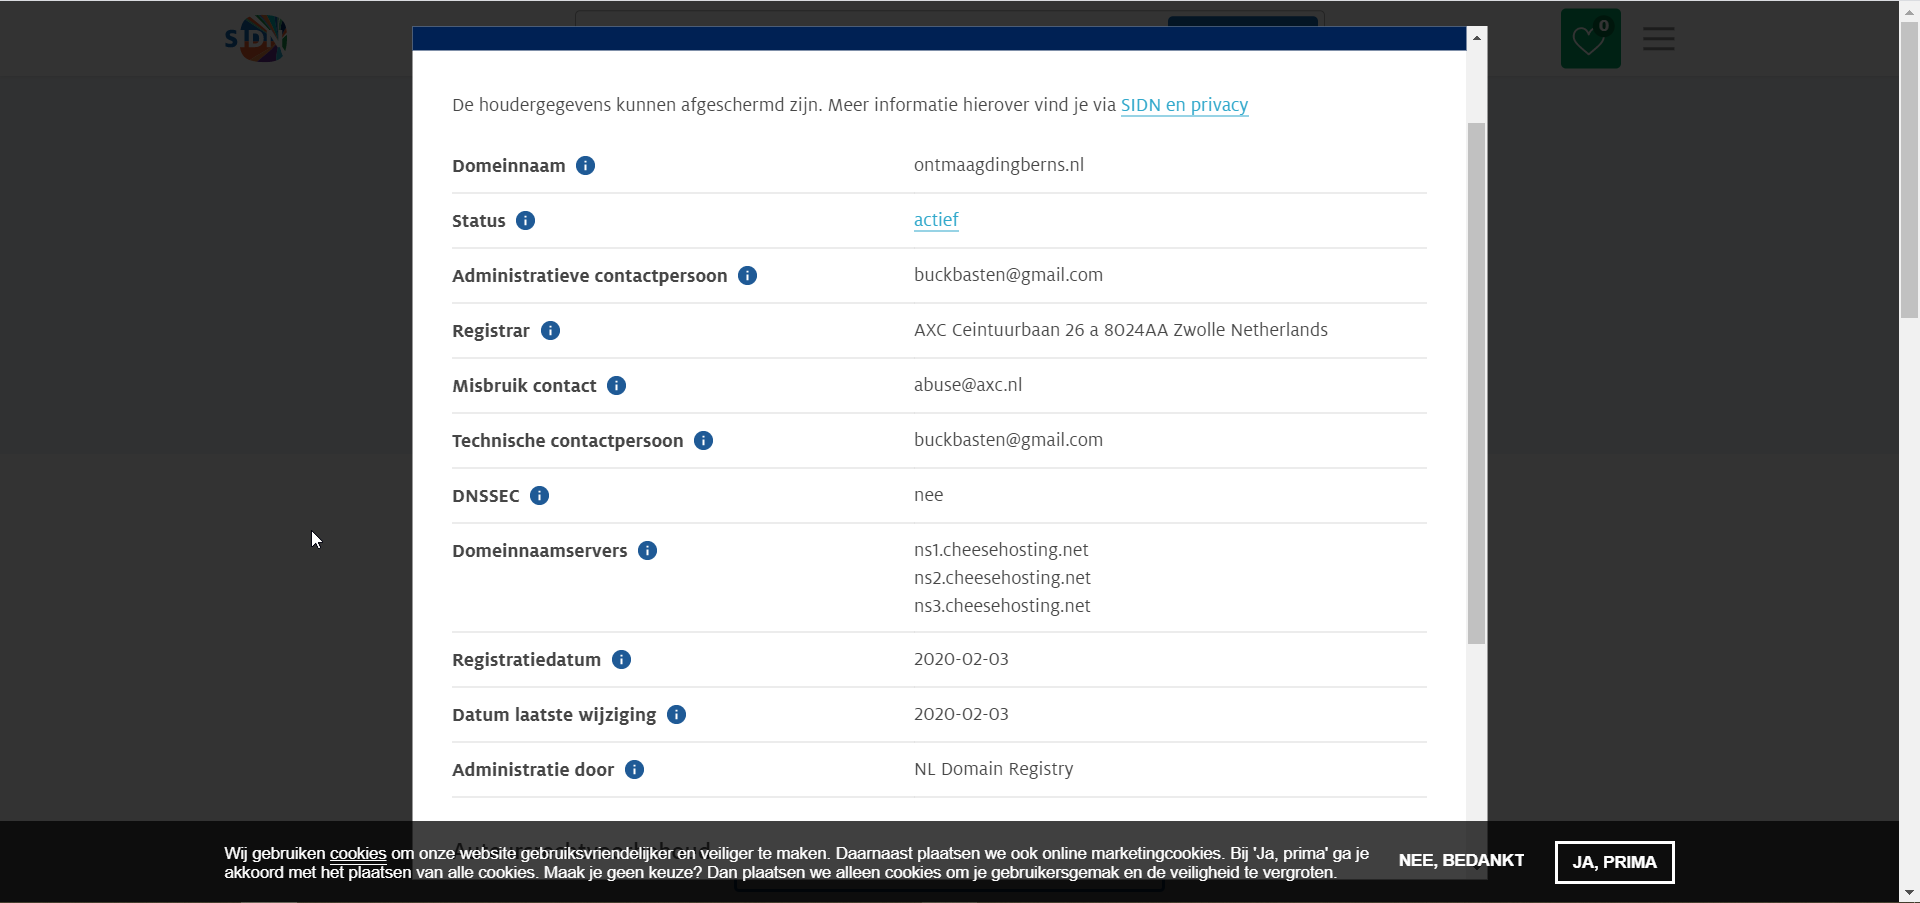The height and width of the screenshot is (903, 1920).
Task: Click the Registrar info icon
Action: pyautogui.click(x=550, y=331)
